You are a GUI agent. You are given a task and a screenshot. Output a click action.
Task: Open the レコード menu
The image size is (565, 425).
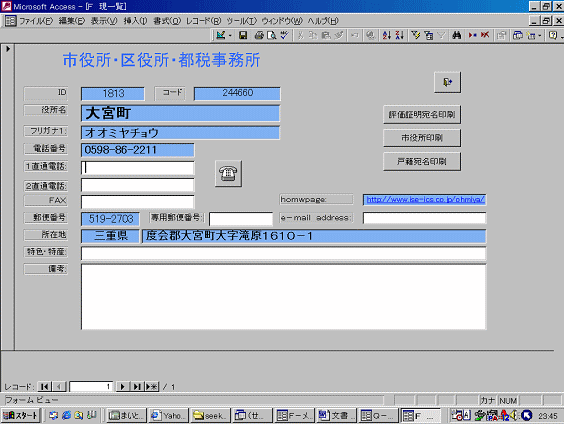(203, 21)
